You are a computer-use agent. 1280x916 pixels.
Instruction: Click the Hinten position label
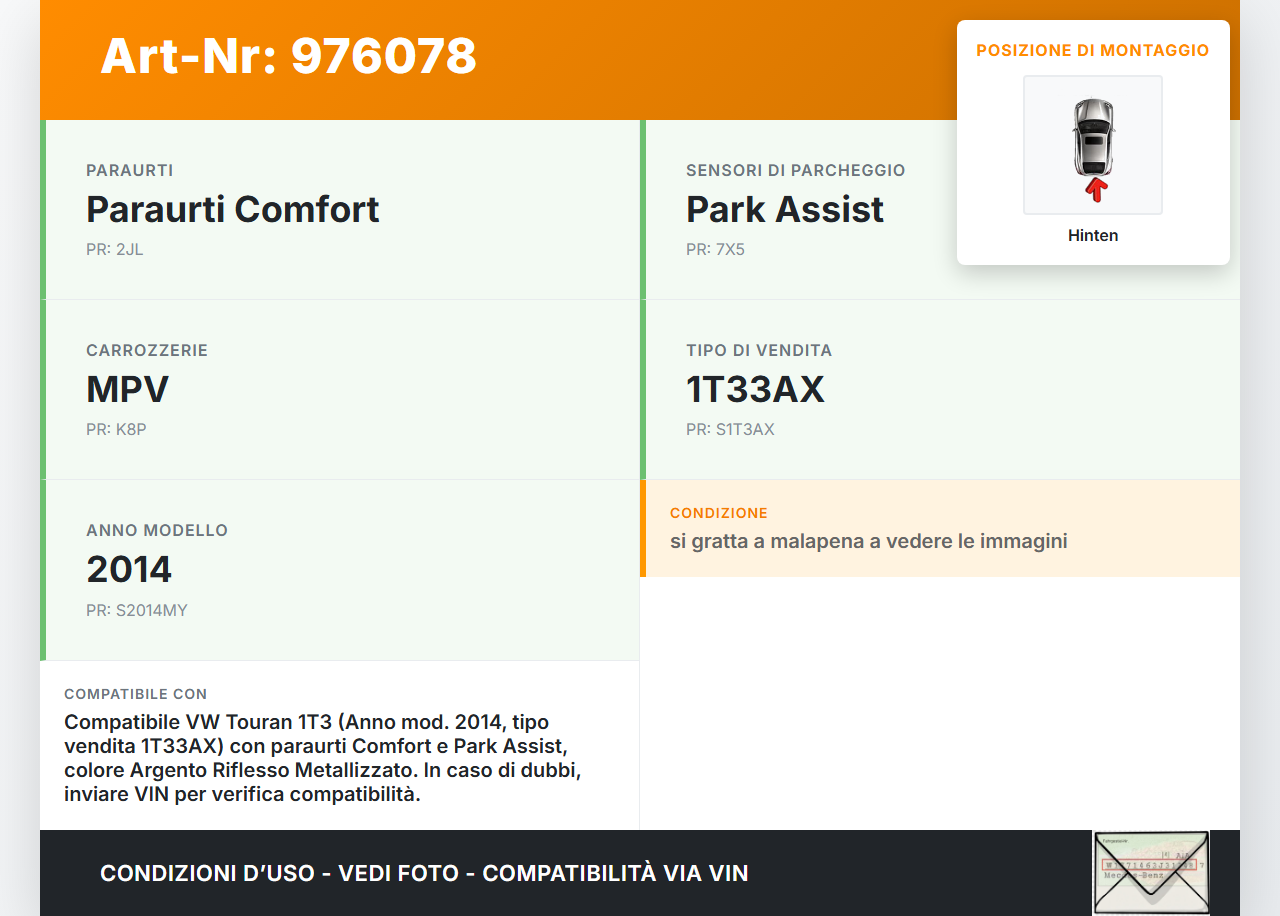[x=1093, y=235]
